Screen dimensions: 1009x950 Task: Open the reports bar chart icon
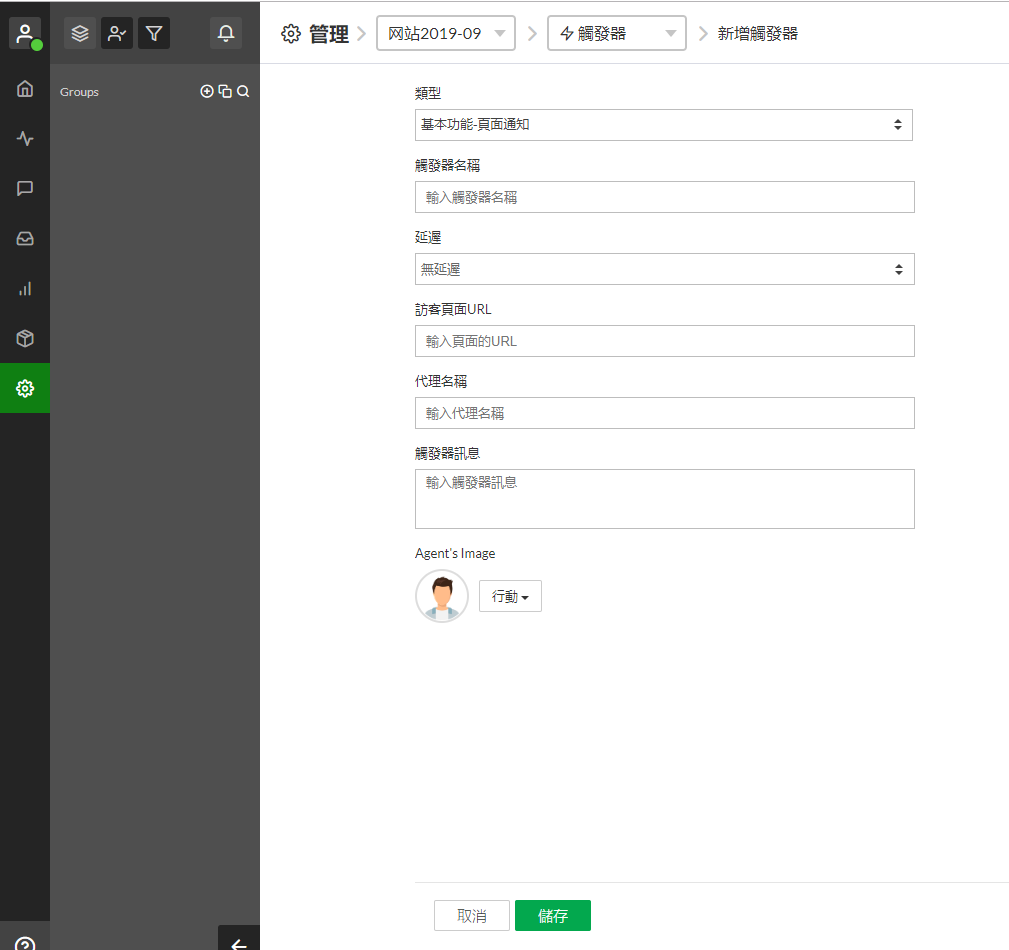coord(25,288)
